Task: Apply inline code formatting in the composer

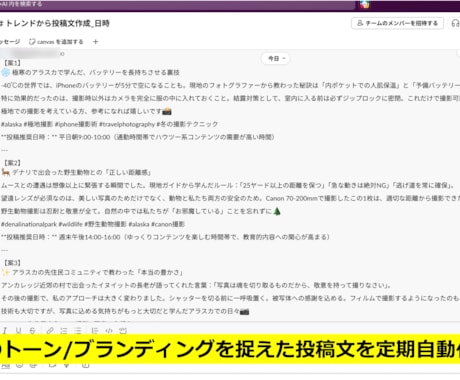Action: (x=109, y=330)
